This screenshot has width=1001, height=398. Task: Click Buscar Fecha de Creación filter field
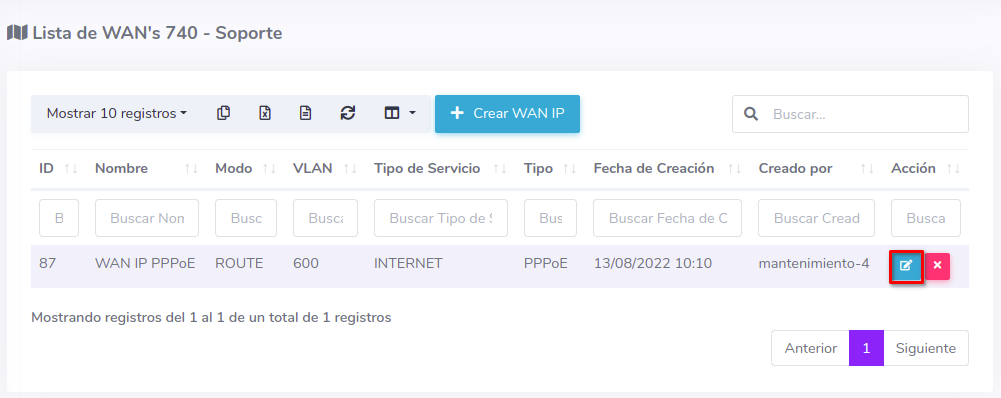[x=668, y=218]
